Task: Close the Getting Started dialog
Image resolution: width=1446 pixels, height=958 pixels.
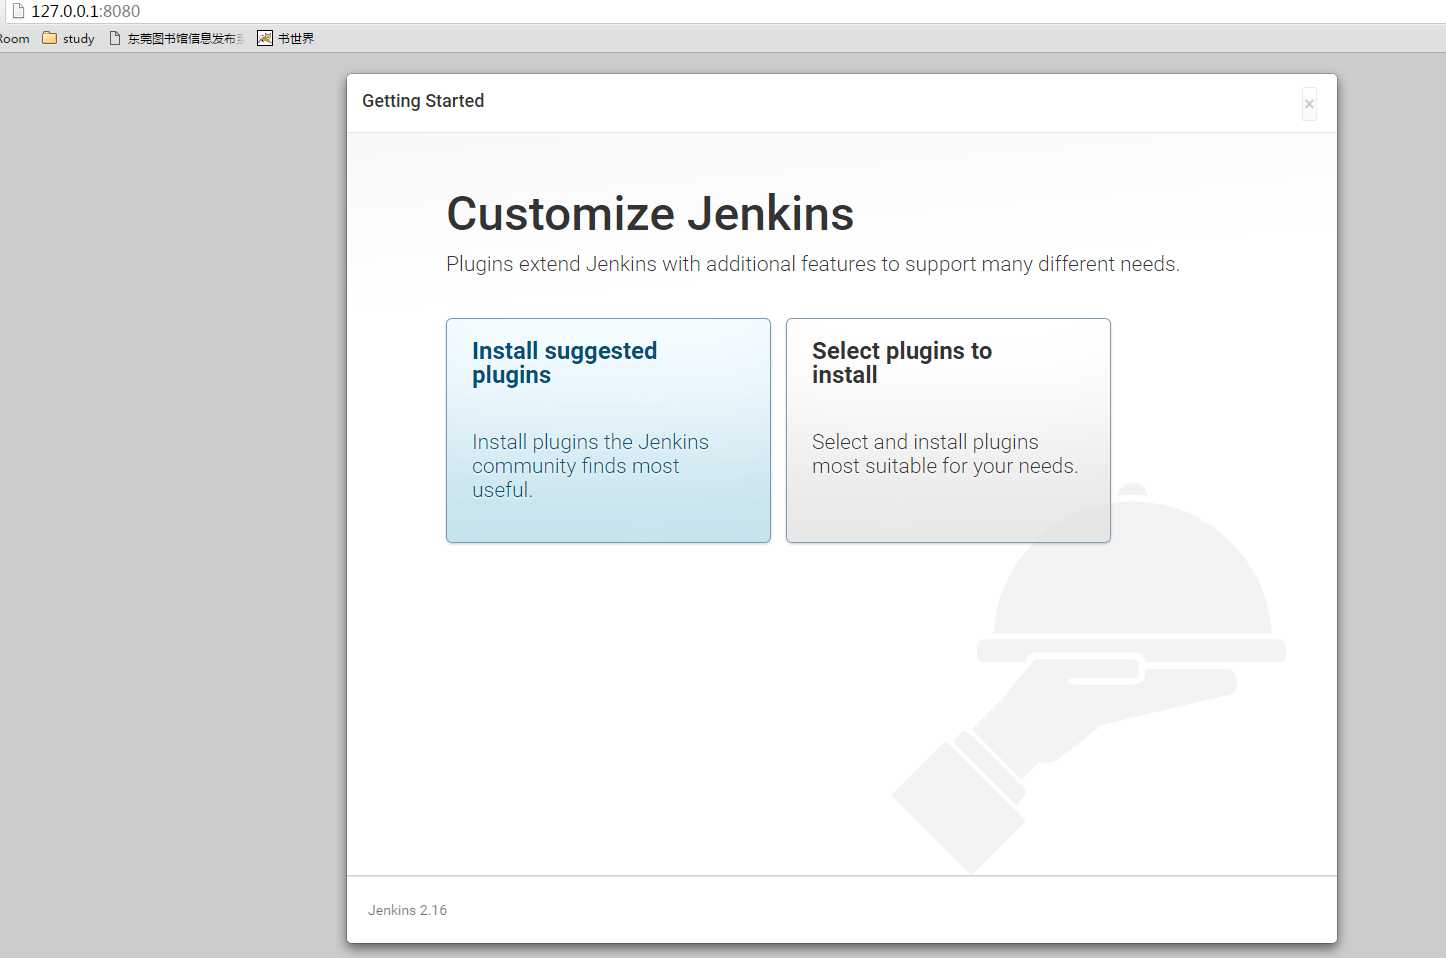Action: tap(1309, 104)
